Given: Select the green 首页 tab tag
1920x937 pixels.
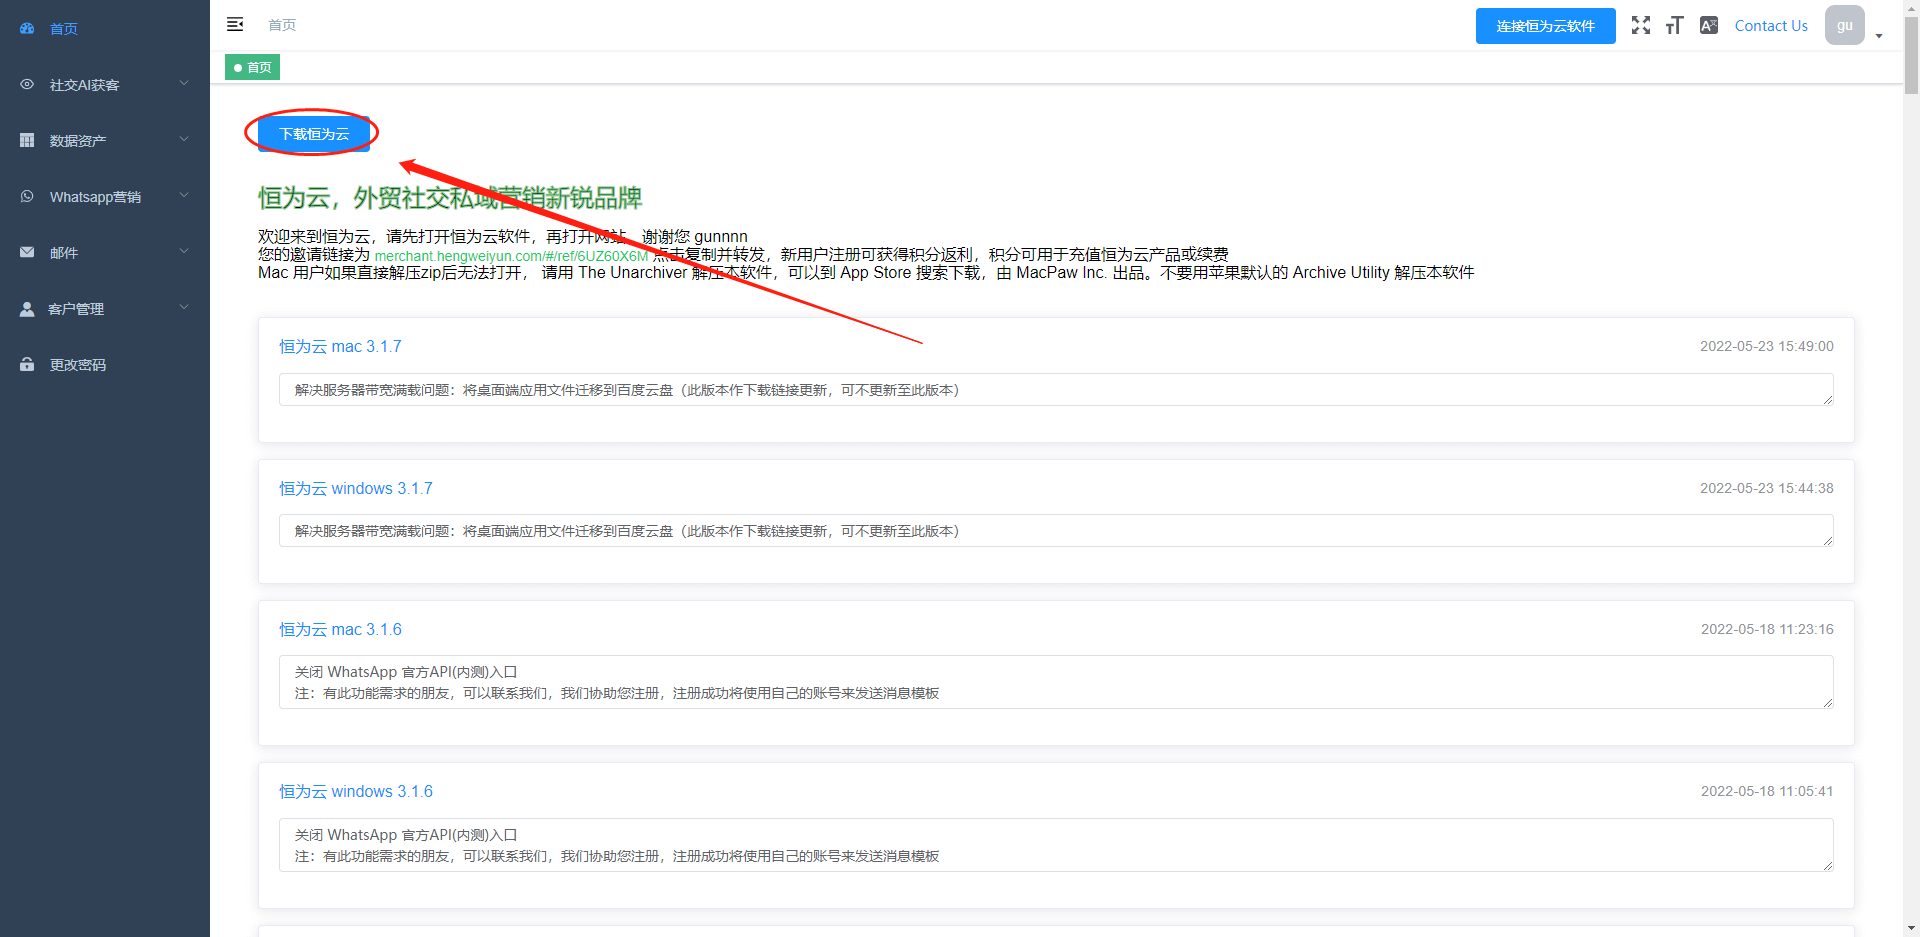Looking at the screenshot, I should (x=252, y=67).
